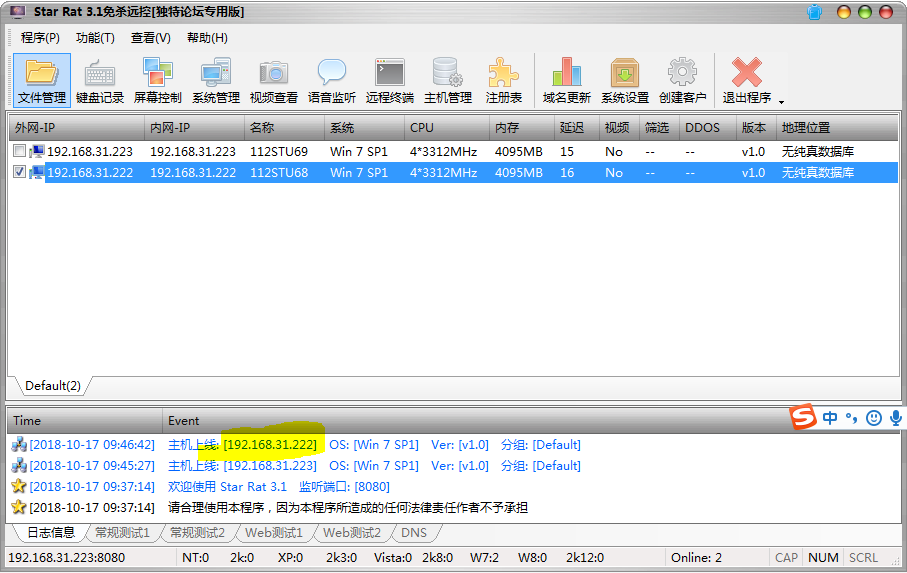Check the box for host 192.168.31.223
This screenshot has height=573, width=907.
[x=19, y=151]
